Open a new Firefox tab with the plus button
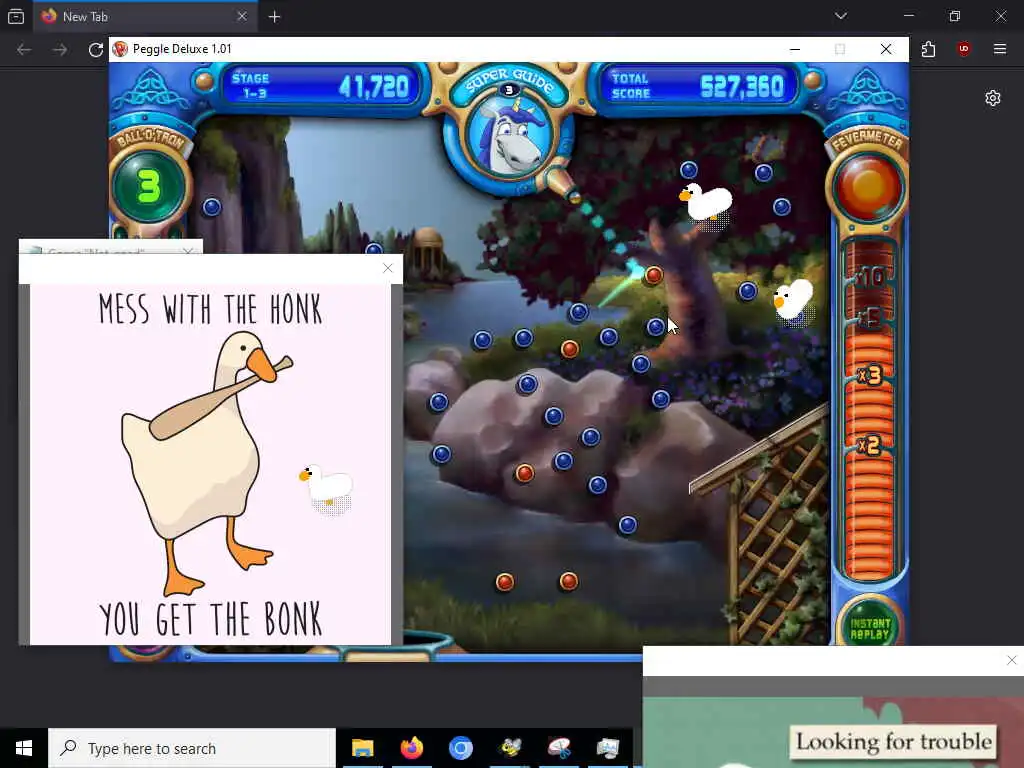Viewport: 1024px width, 768px height. 274,17
